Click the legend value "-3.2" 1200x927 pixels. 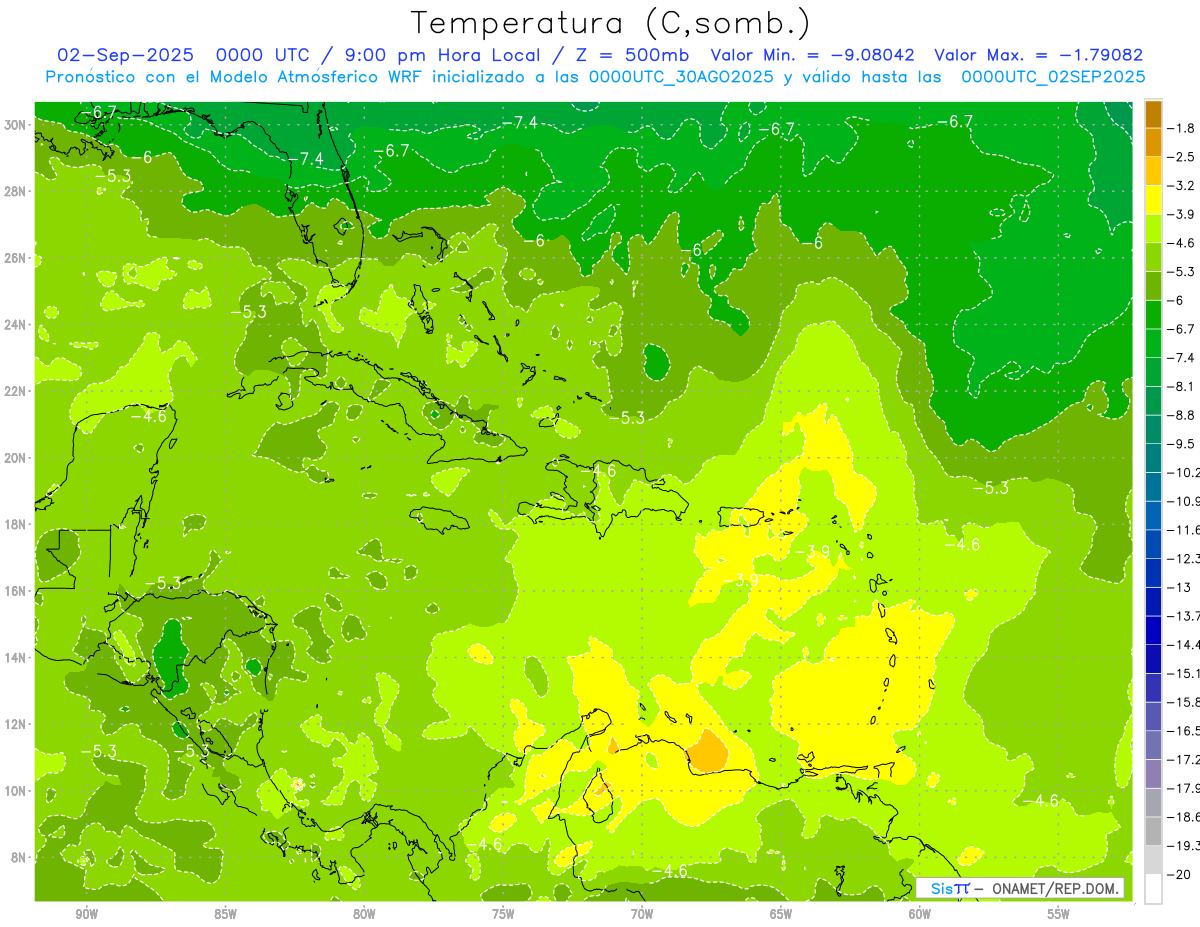click(1183, 186)
